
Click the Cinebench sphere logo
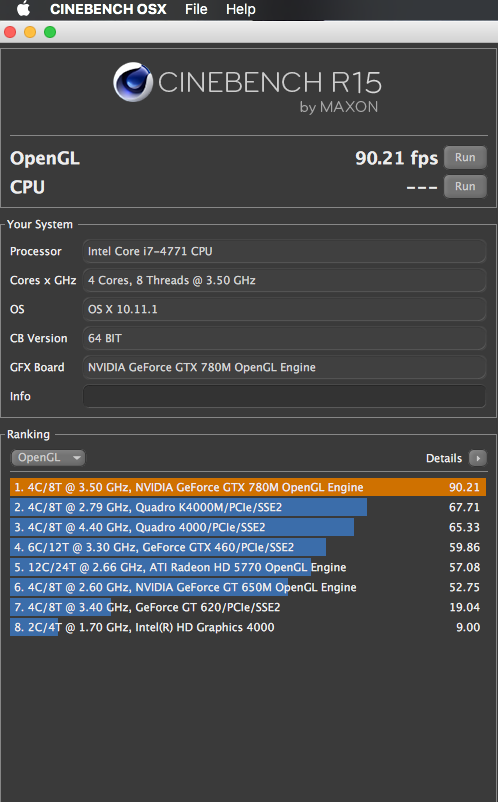[x=133, y=82]
